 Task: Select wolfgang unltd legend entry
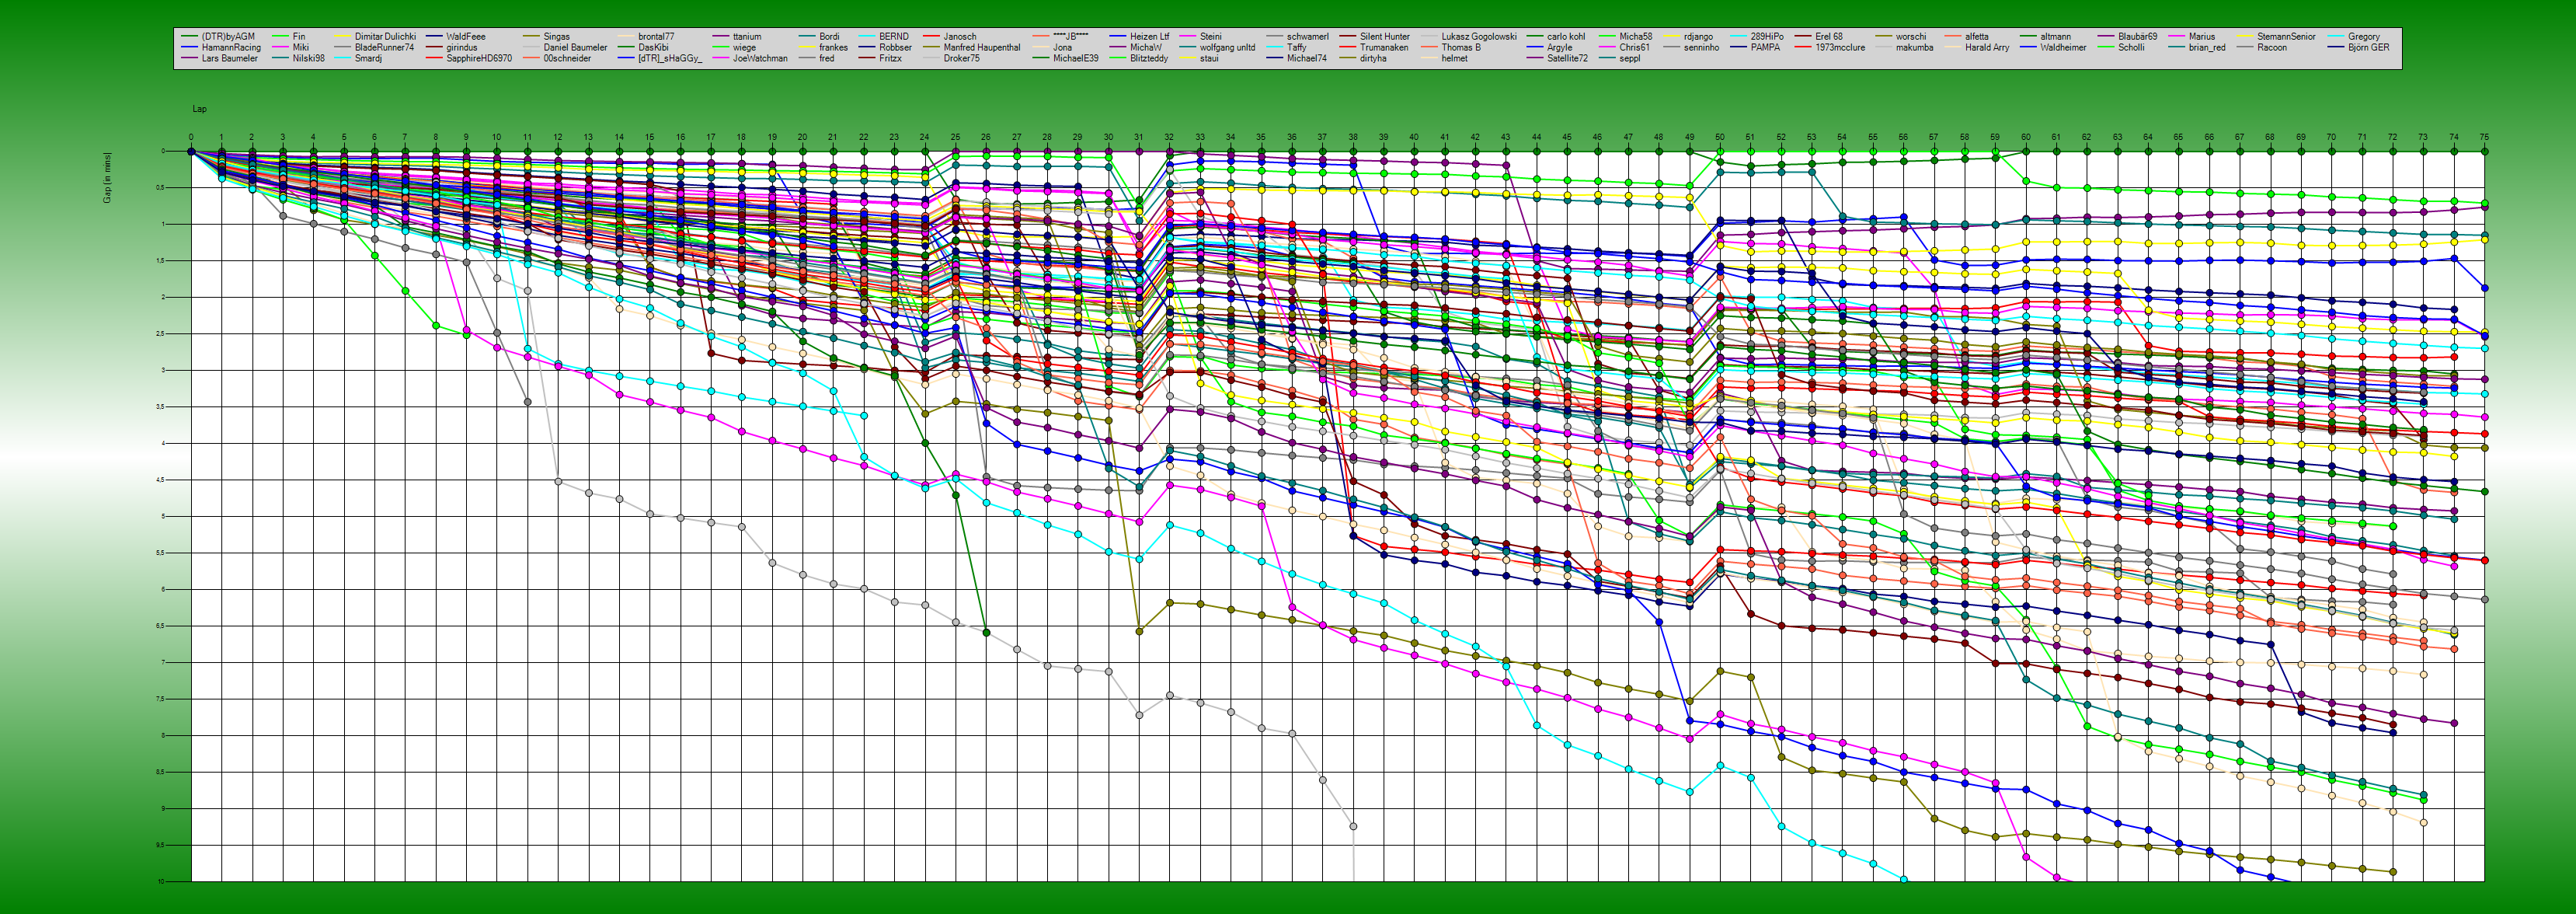tap(1227, 47)
